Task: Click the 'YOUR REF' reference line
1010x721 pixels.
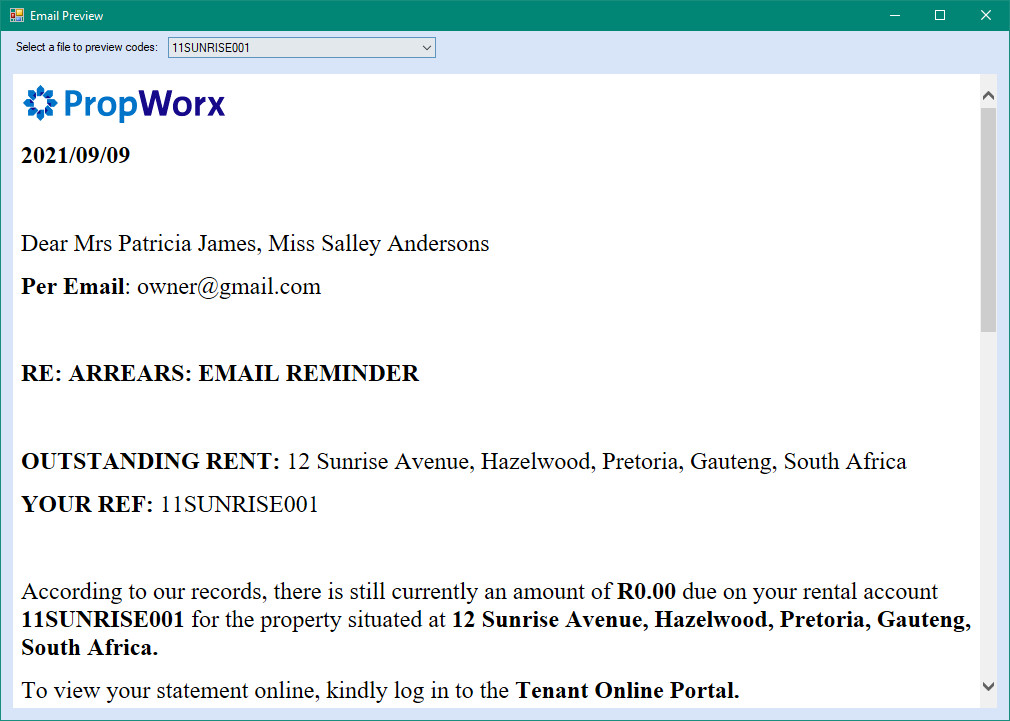Action: [170, 505]
